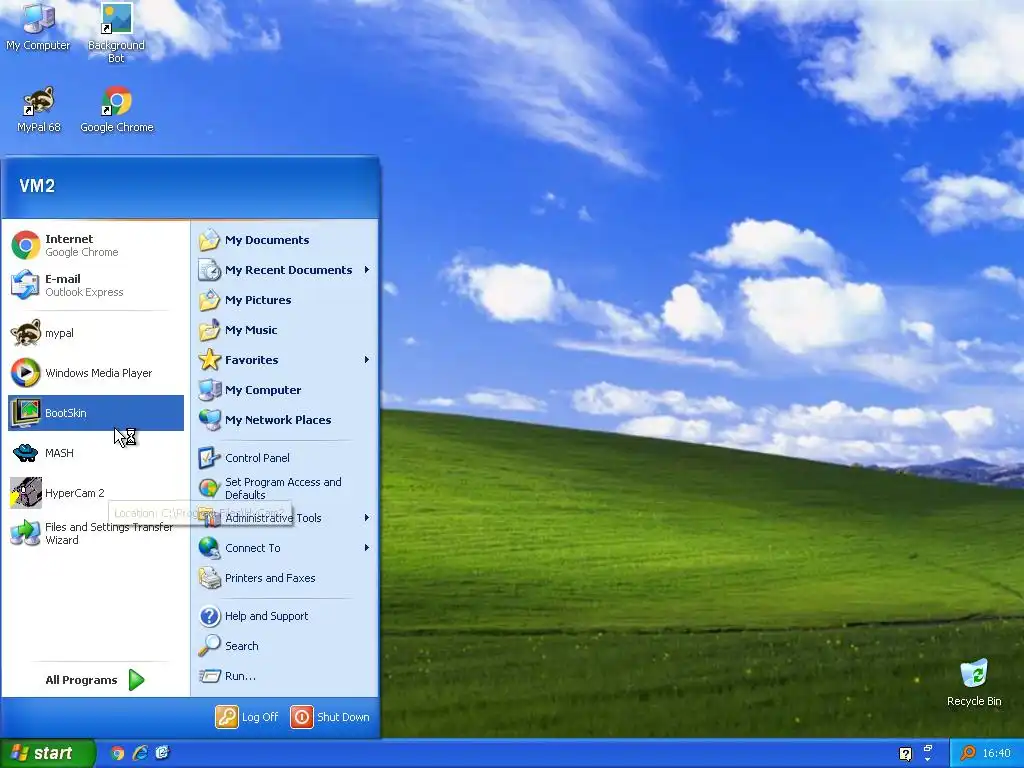
Task: Open My Computer from Start menu
Action: pos(285,390)
